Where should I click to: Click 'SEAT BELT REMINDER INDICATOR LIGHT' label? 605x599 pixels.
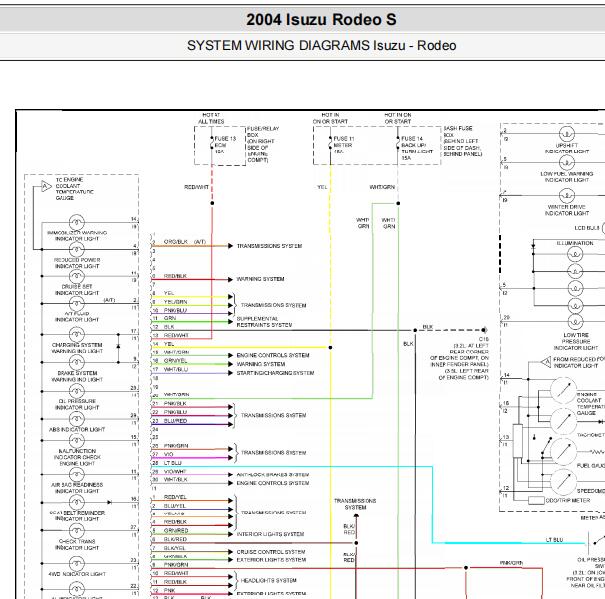coord(77,516)
